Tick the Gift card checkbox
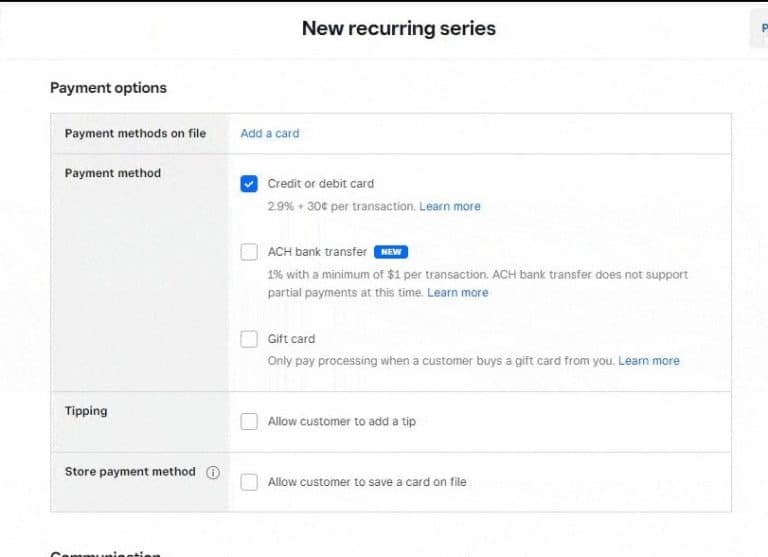Image resolution: width=768 pixels, height=557 pixels. (249, 339)
